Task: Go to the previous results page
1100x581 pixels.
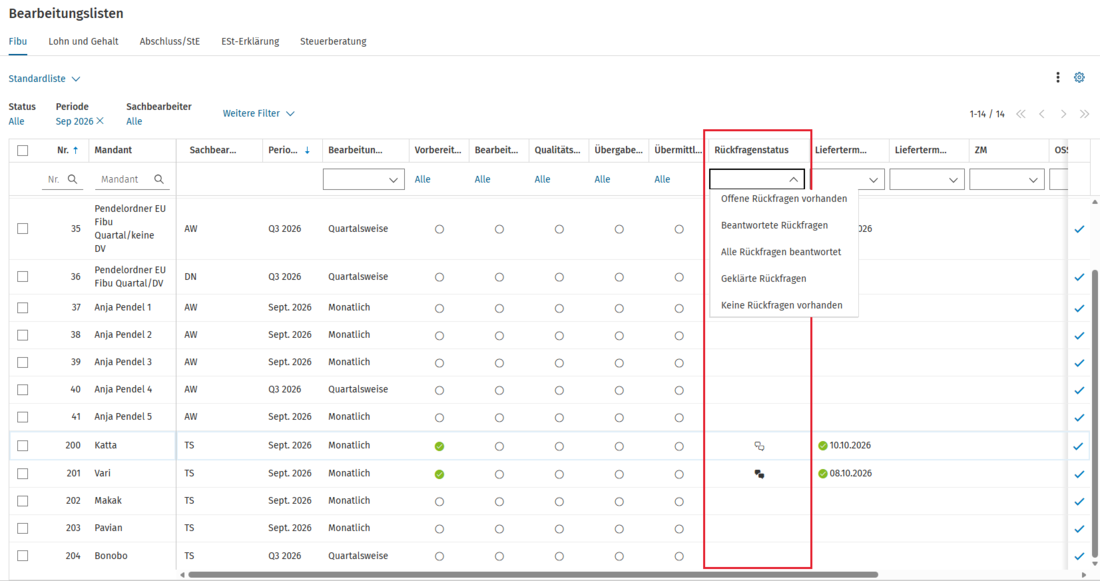Action: coord(1042,114)
